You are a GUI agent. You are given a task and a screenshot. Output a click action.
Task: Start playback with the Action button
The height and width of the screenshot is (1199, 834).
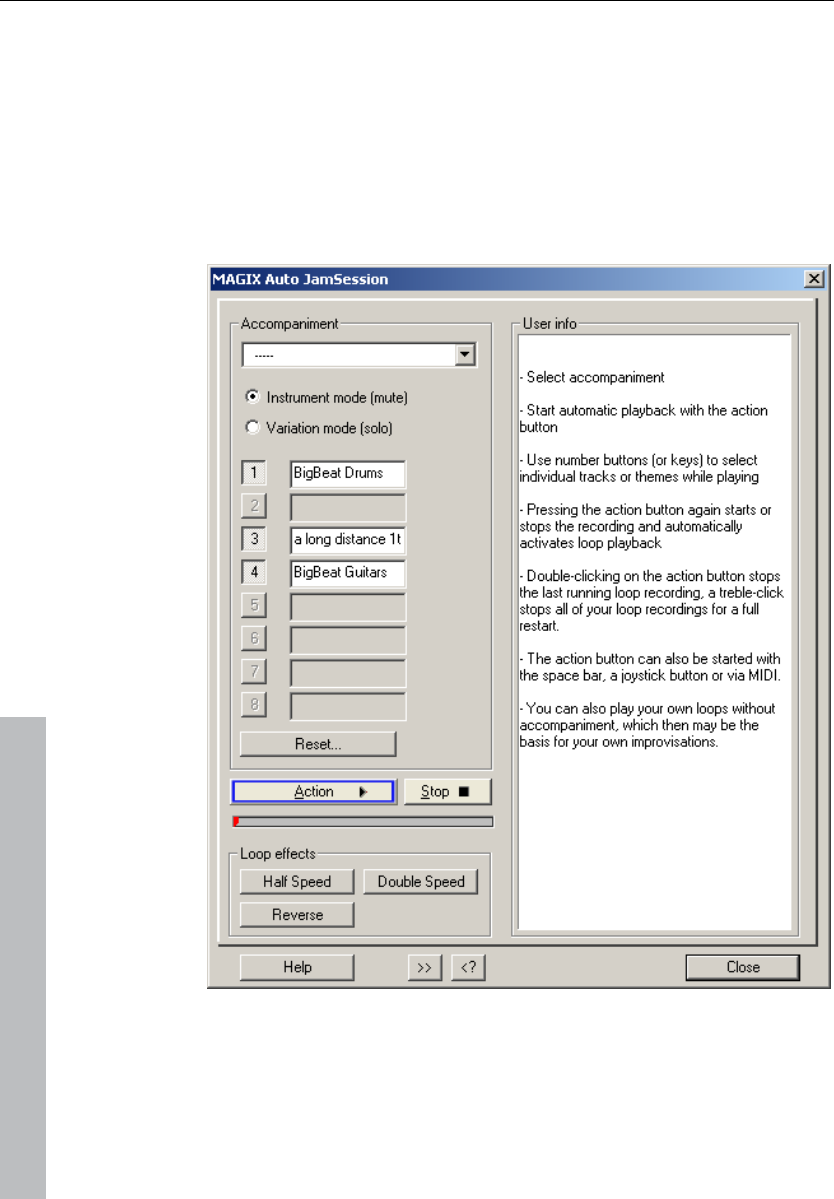pyautogui.click(x=313, y=791)
